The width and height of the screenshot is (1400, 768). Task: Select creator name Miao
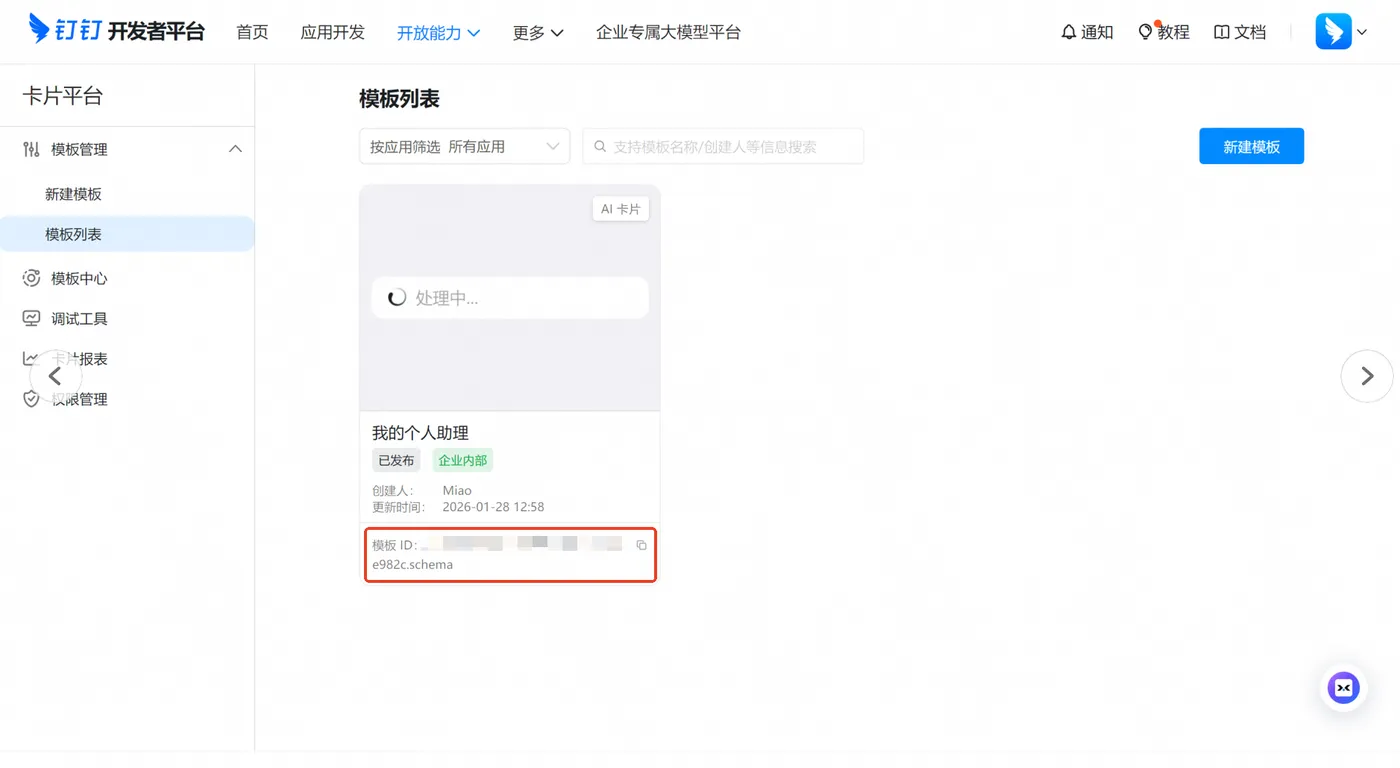click(457, 490)
